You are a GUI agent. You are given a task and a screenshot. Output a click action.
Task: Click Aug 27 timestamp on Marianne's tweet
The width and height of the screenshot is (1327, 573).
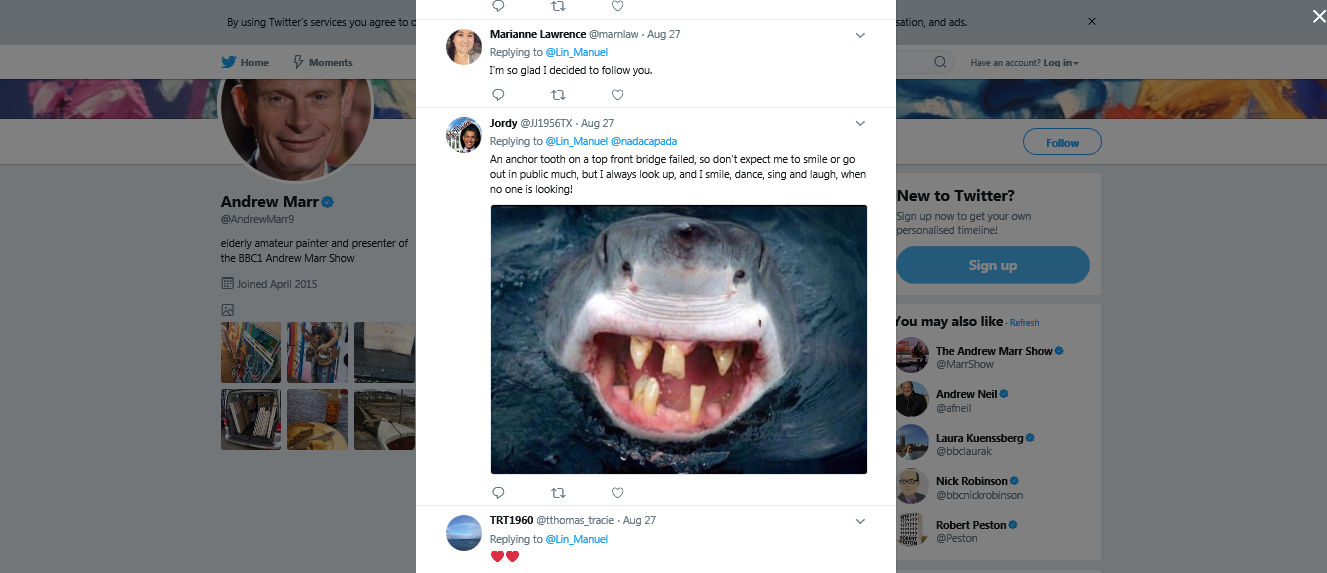pyautogui.click(x=664, y=34)
